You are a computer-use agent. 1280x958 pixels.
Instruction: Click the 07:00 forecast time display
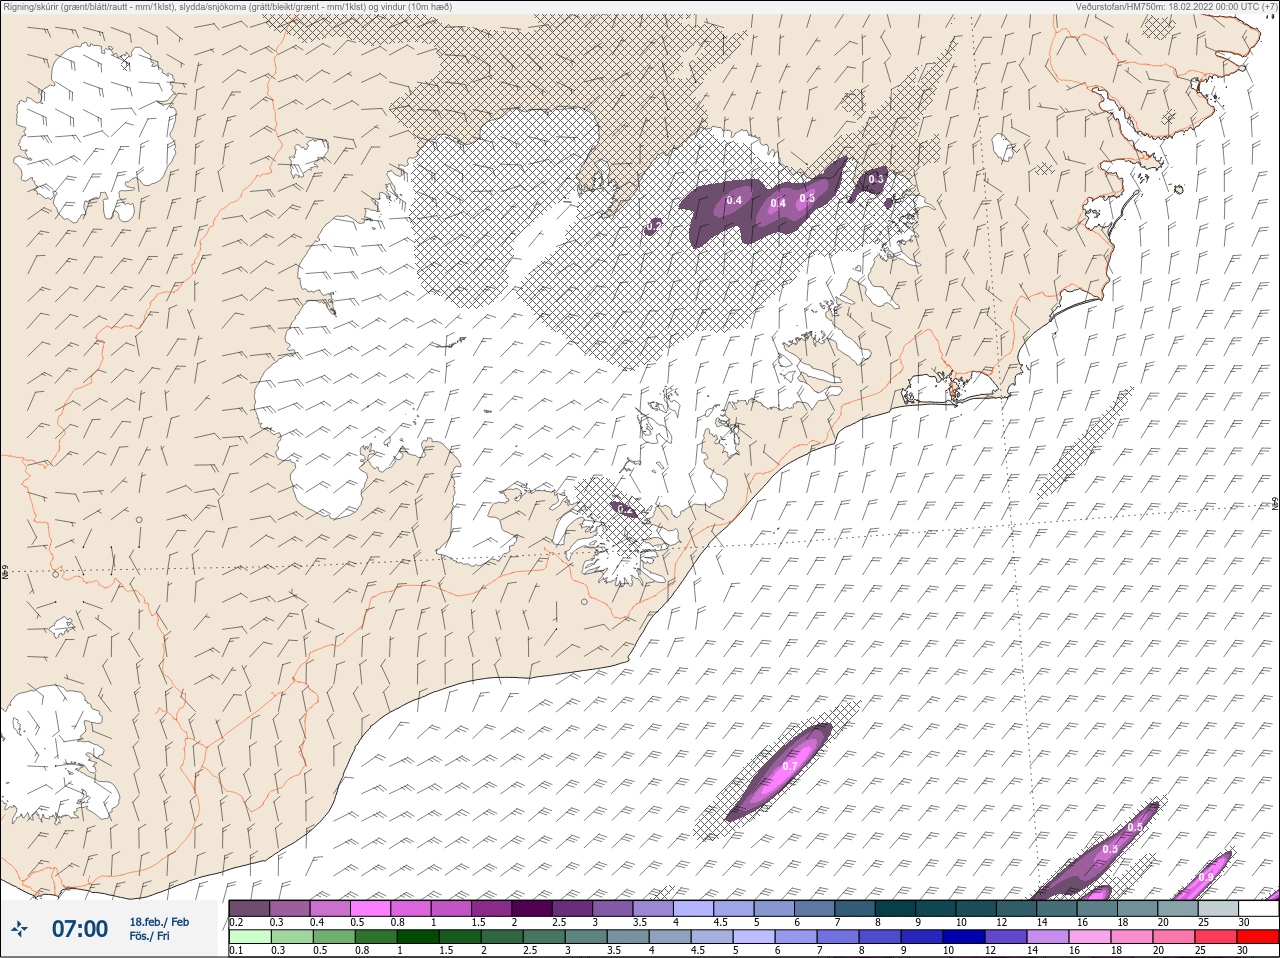point(79,929)
